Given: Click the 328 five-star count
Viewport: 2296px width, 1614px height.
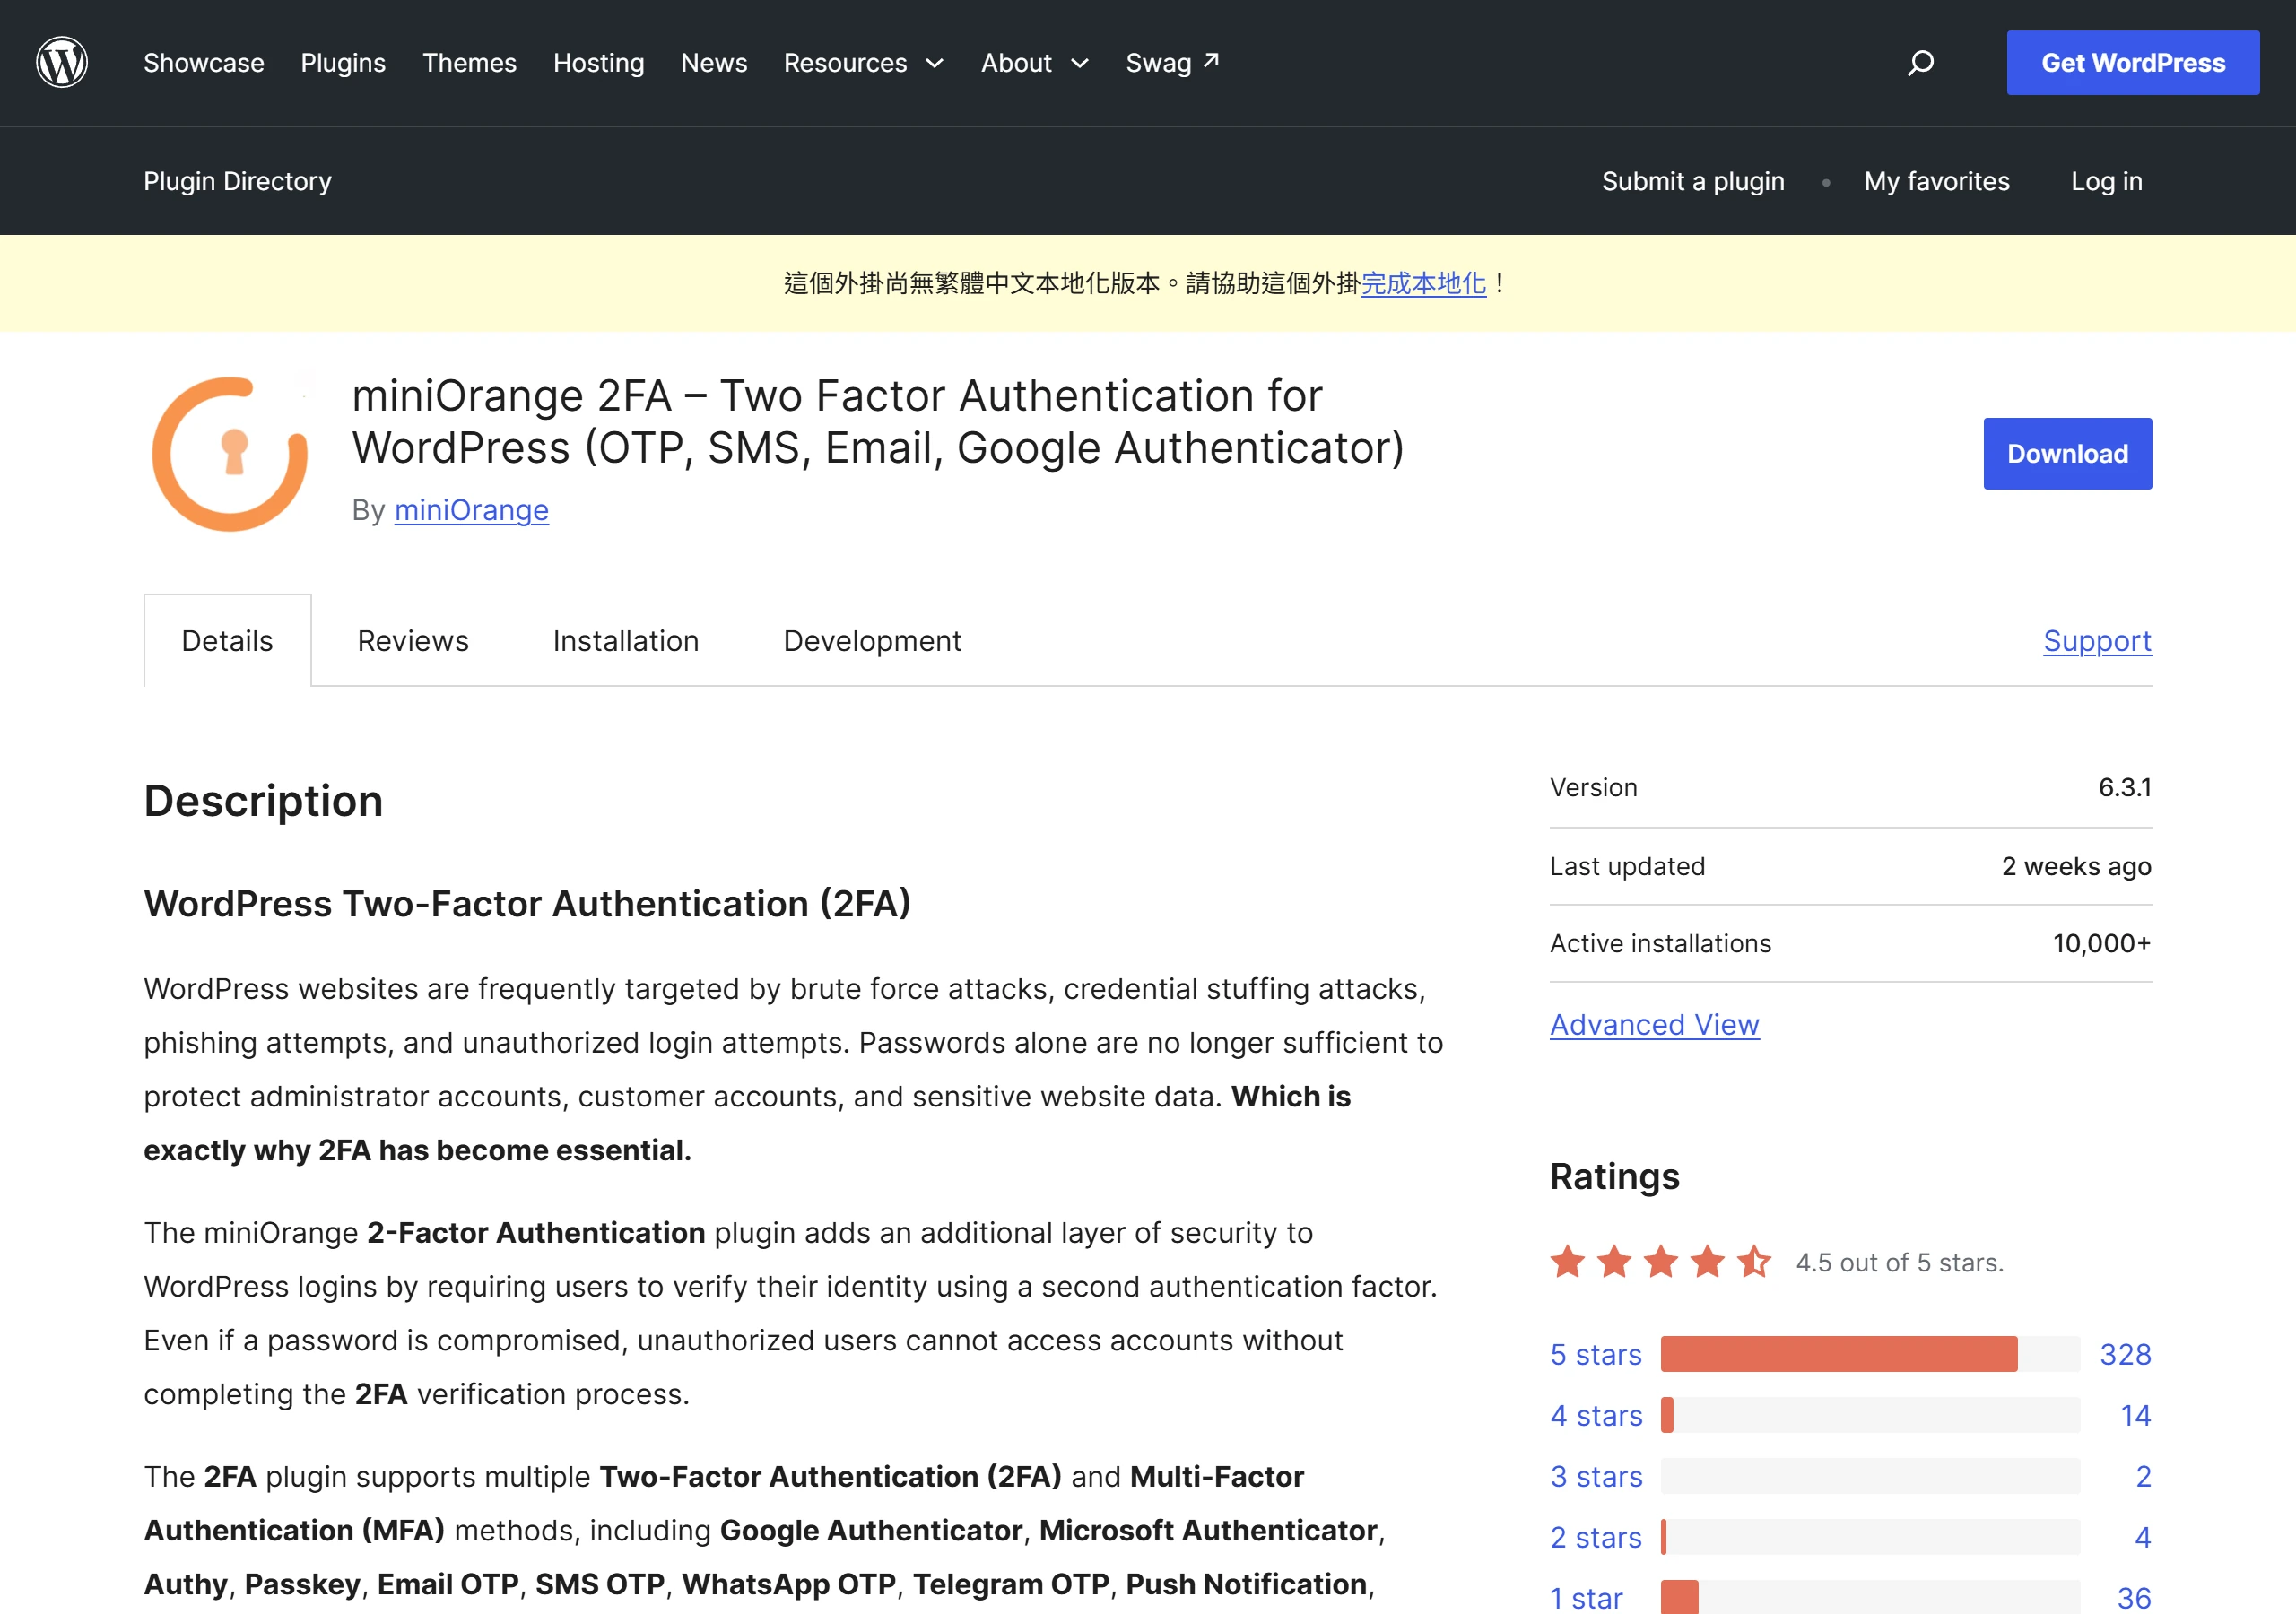Looking at the screenshot, I should pos(2125,1354).
